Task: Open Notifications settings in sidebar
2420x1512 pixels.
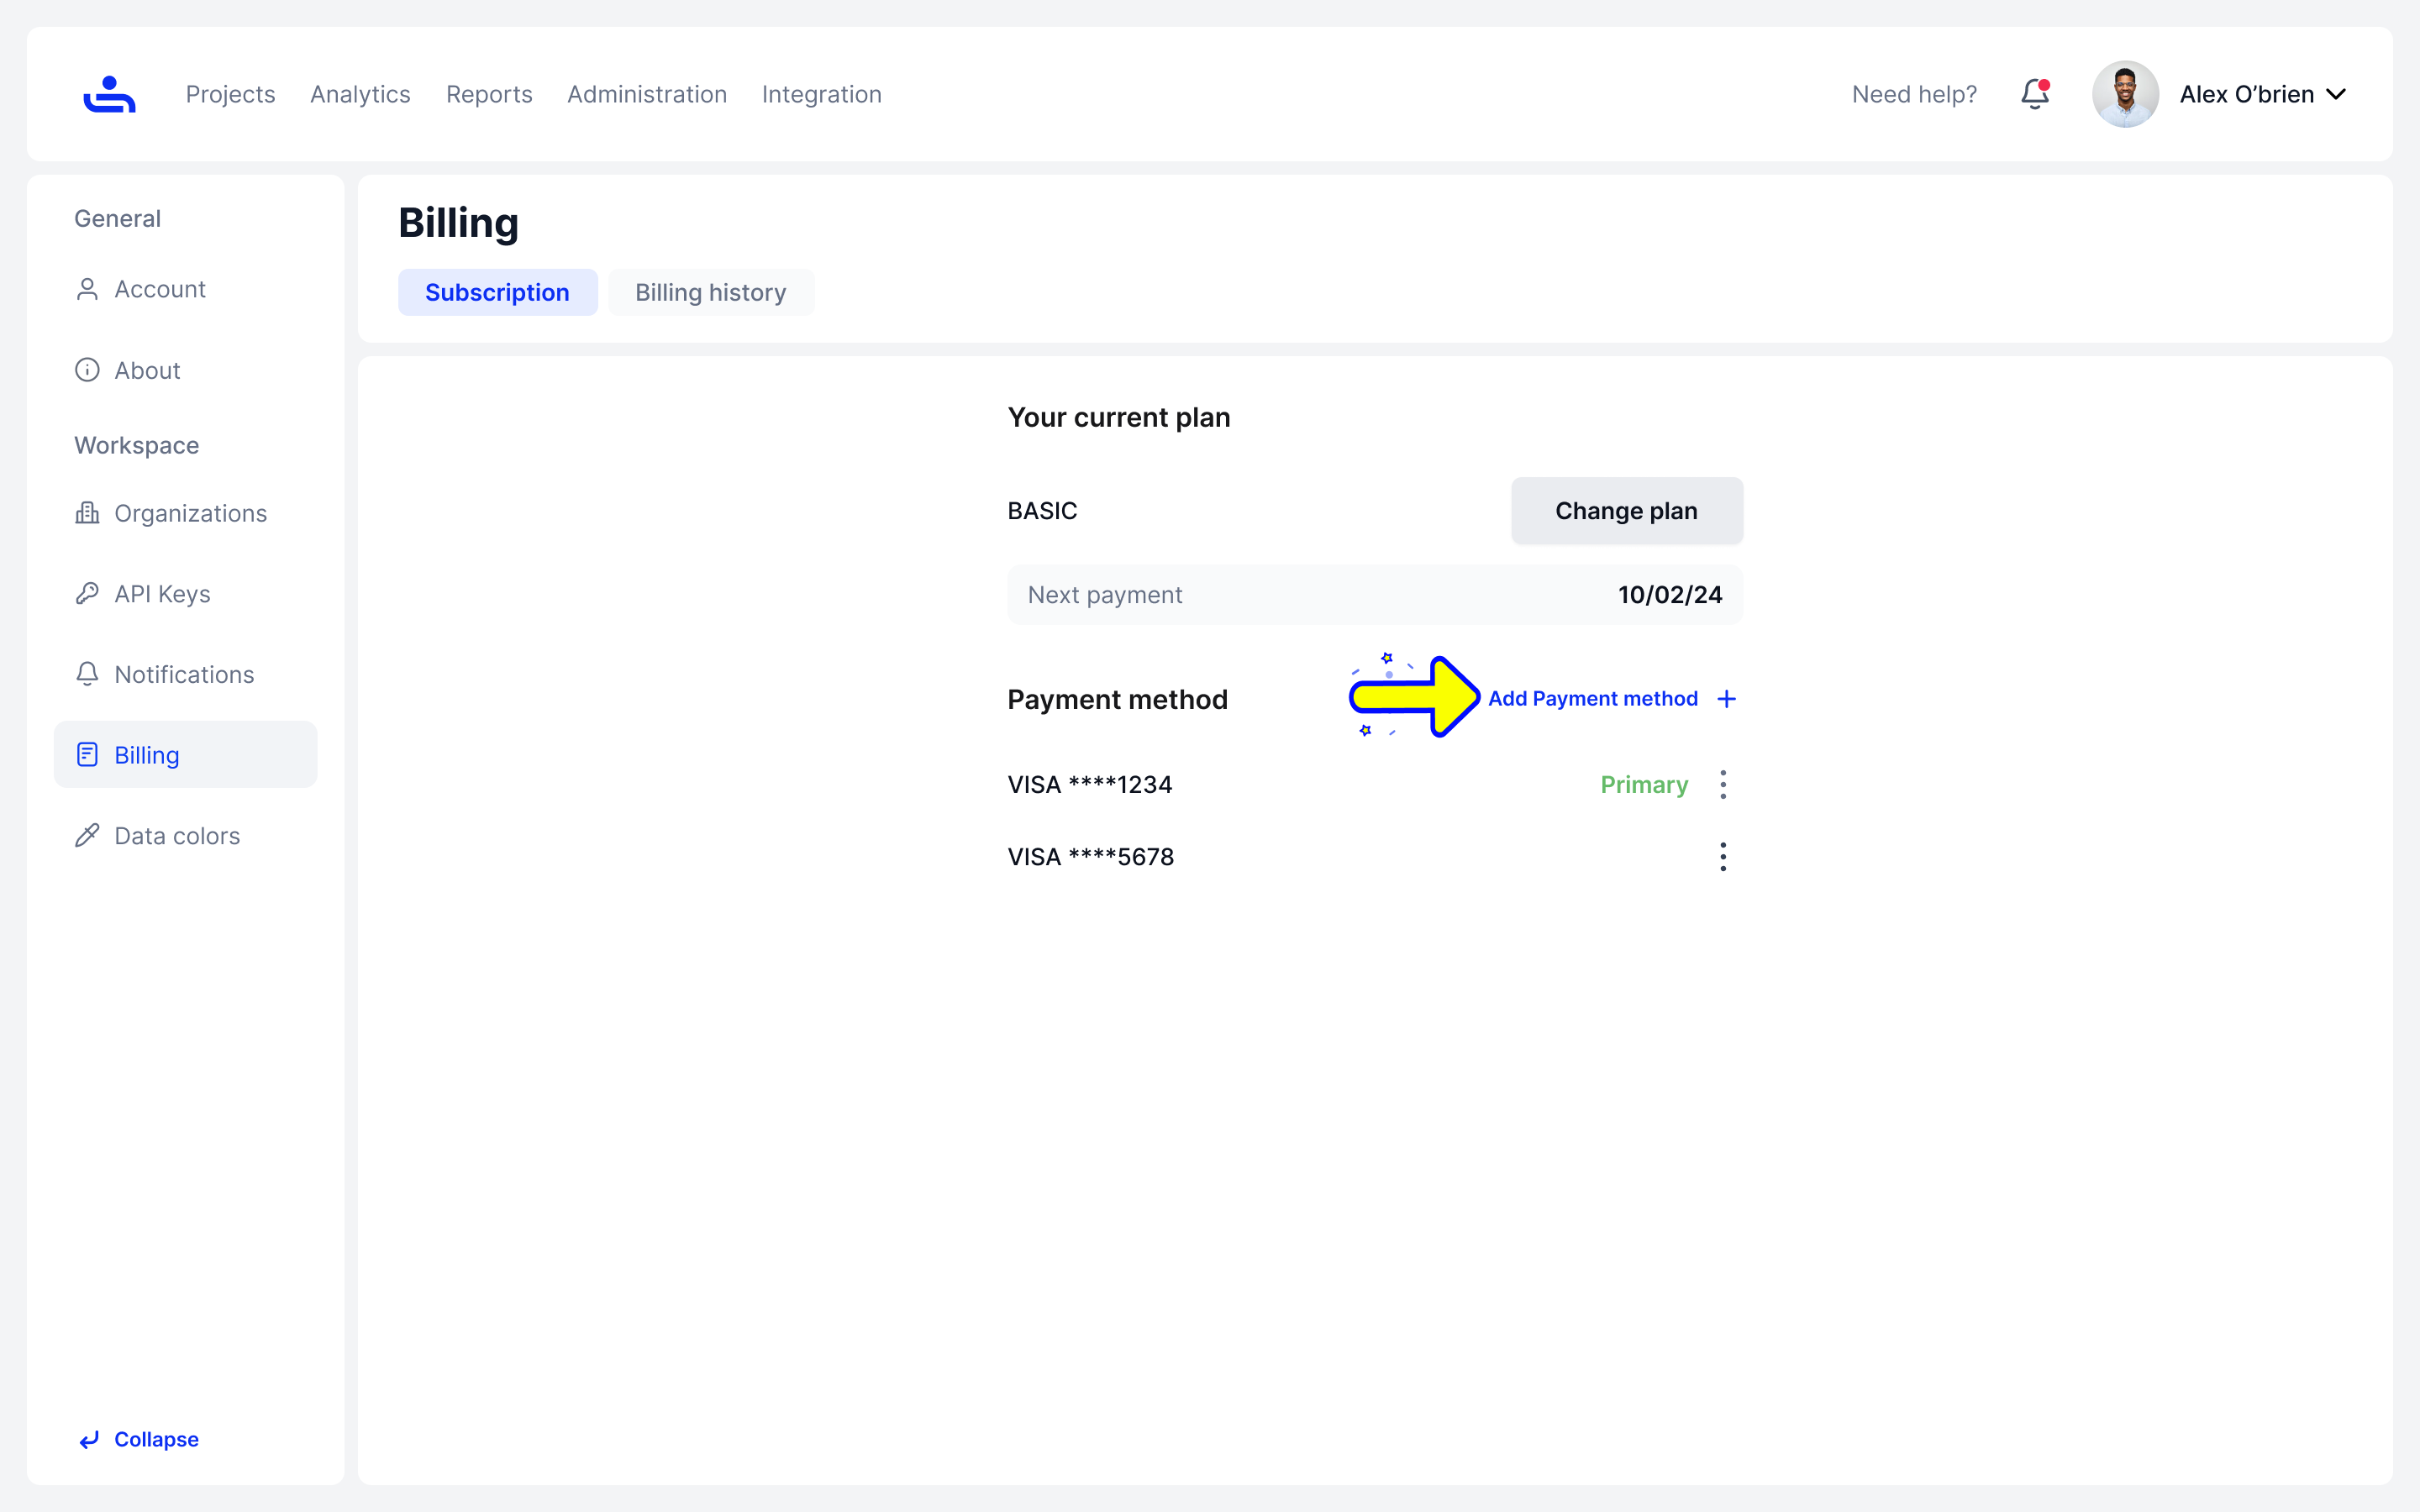Action: (x=184, y=675)
